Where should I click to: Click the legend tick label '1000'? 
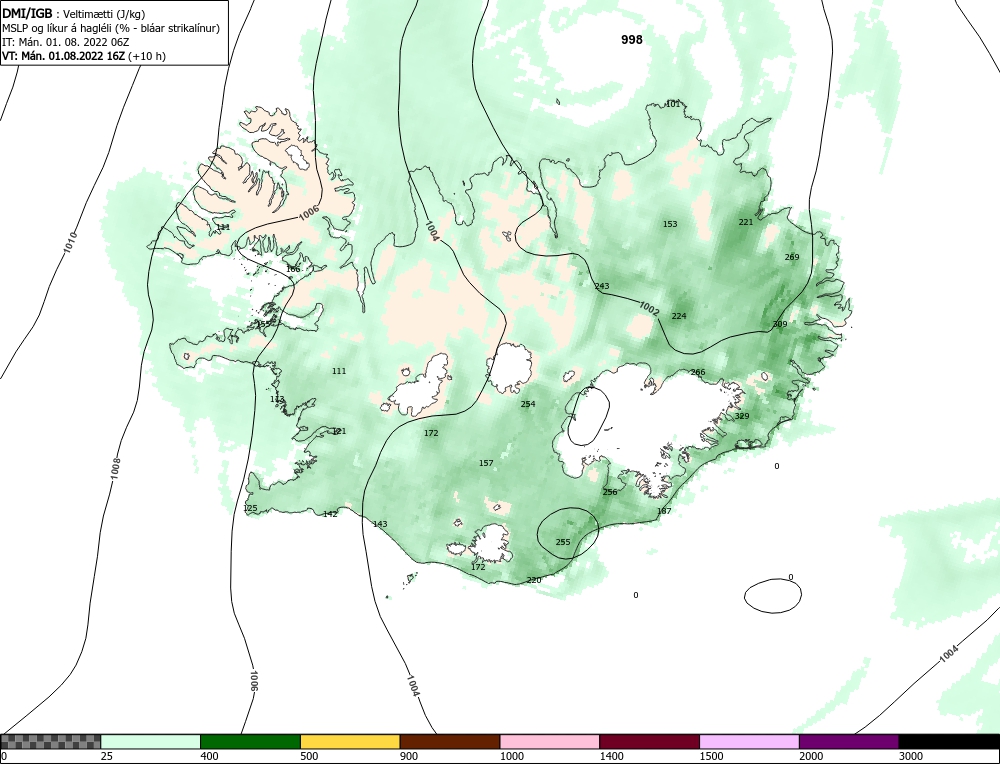click(x=512, y=756)
